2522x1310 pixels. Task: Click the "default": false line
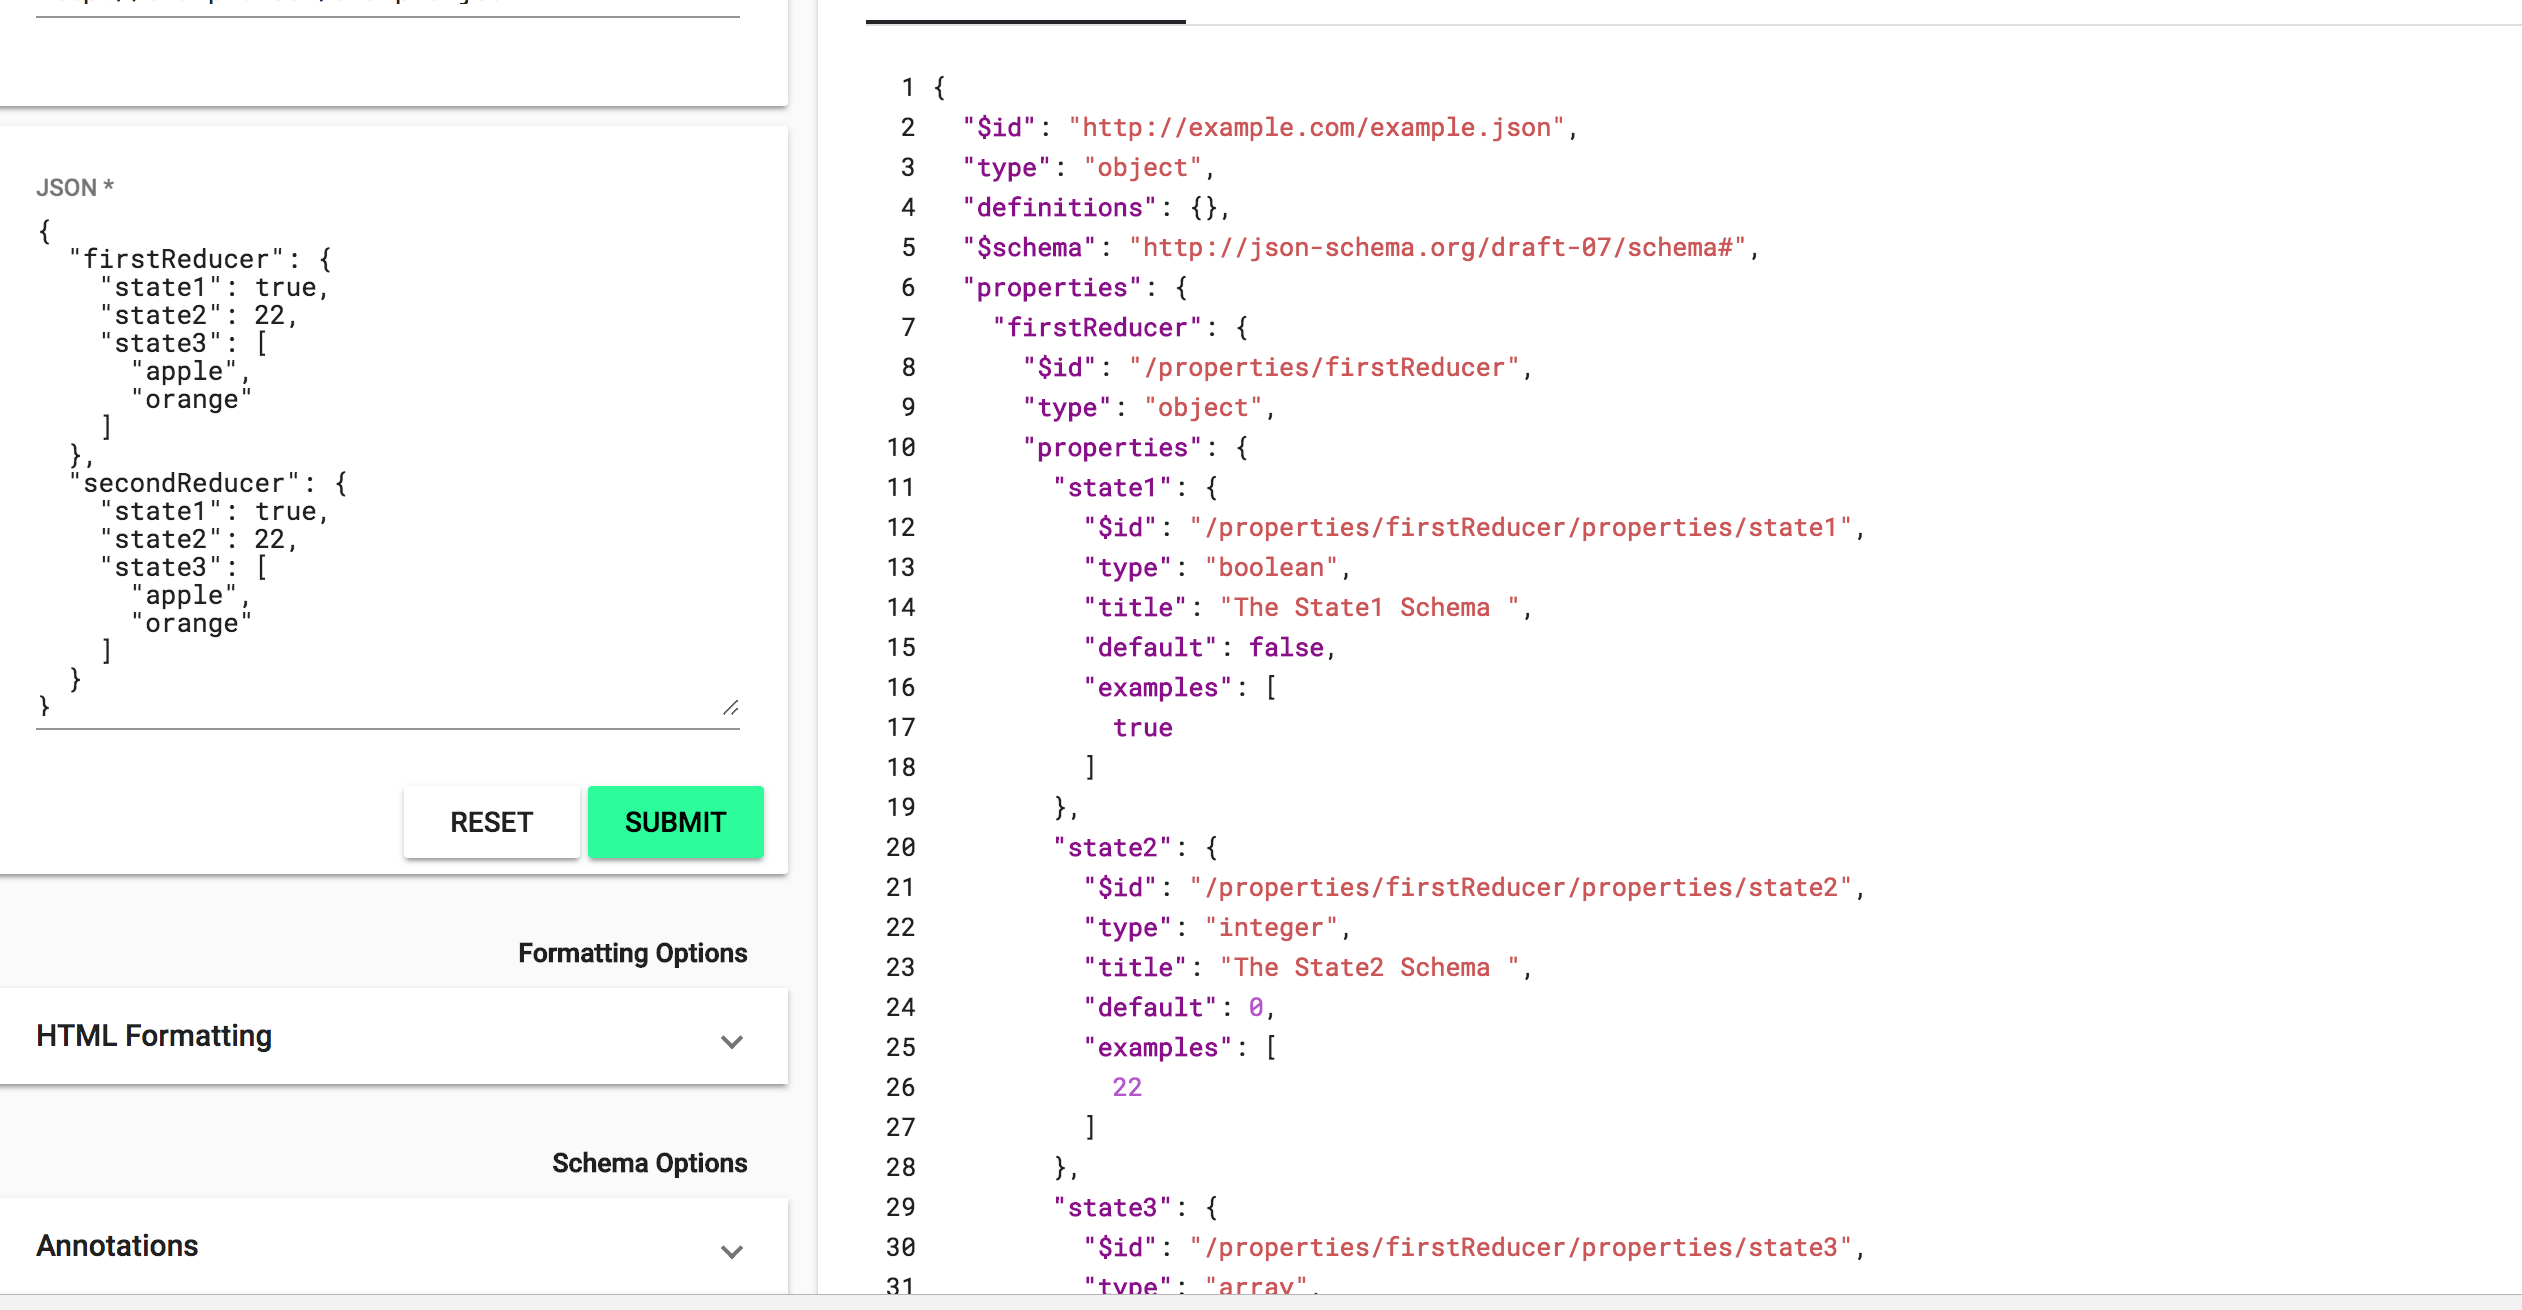[x=1208, y=648]
